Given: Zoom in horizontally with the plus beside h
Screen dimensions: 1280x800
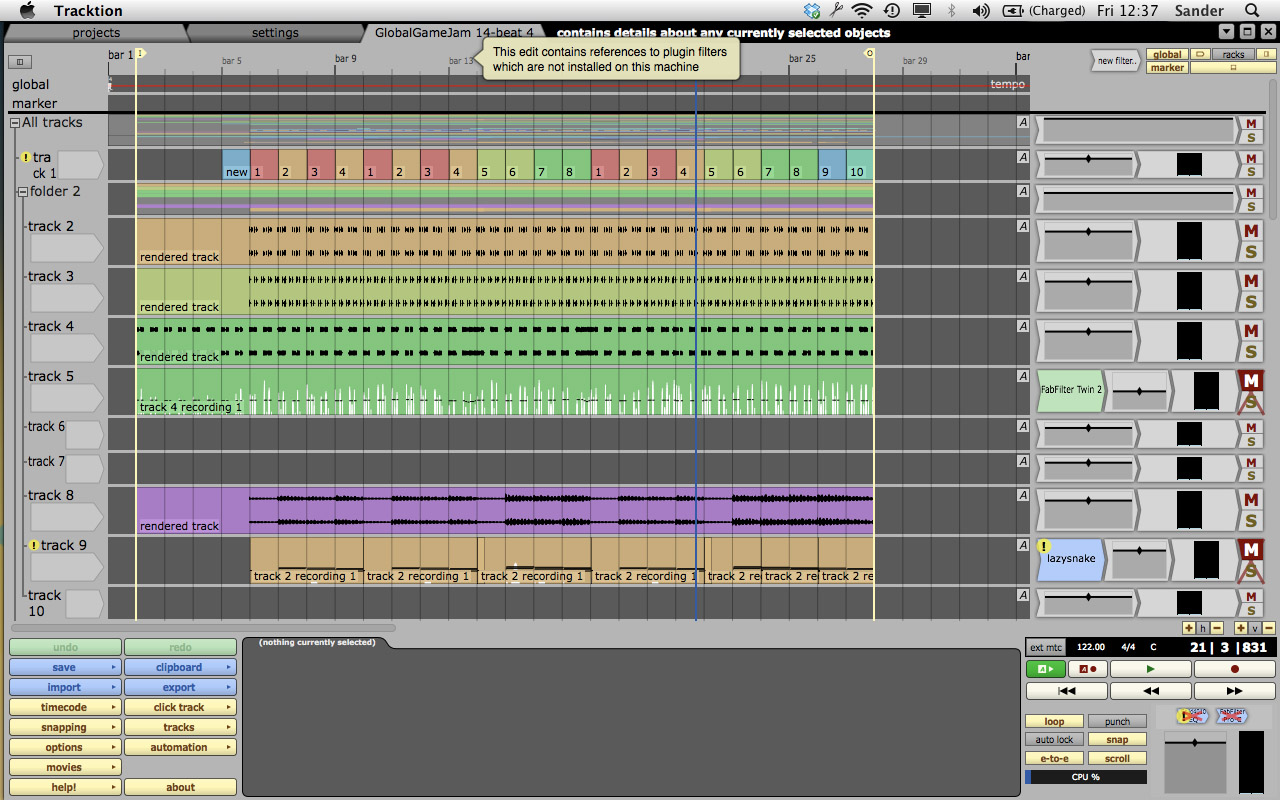Looking at the screenshot, I should (x=1189, y=628).
